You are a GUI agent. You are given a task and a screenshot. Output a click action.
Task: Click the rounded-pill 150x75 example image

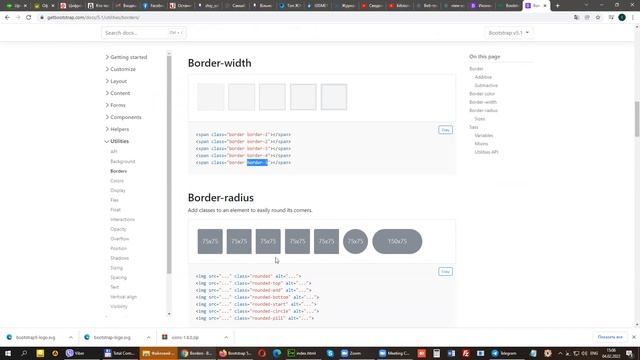[397, 242]
